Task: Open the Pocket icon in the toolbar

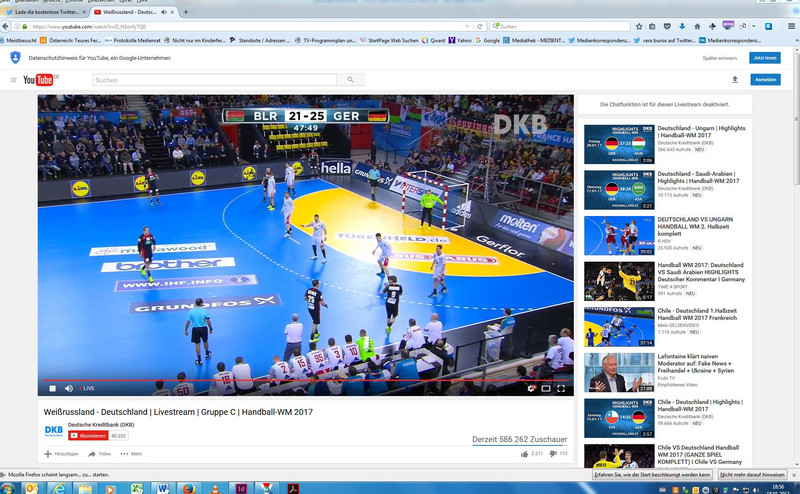Action: pos(667,27)
